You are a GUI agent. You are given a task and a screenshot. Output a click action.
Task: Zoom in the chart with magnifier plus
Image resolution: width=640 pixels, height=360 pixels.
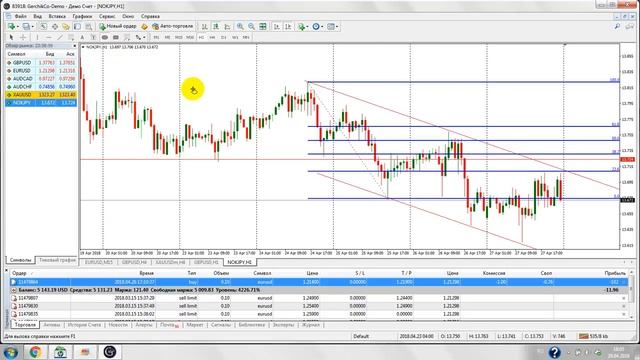(240, 27)
